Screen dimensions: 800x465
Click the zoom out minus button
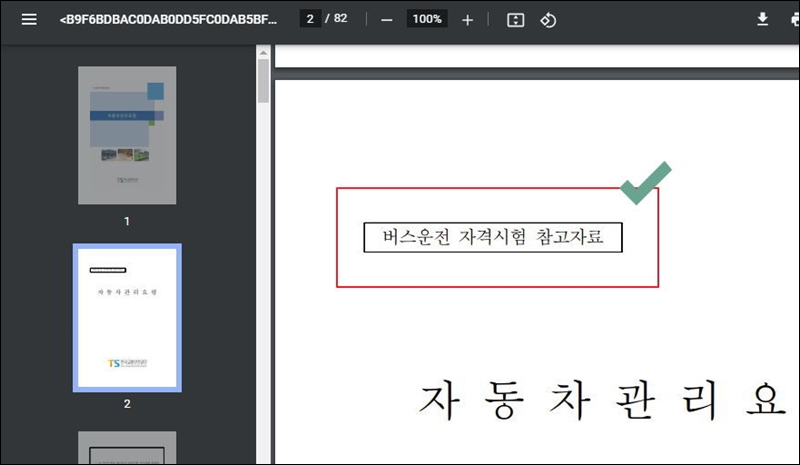(387, 20)
